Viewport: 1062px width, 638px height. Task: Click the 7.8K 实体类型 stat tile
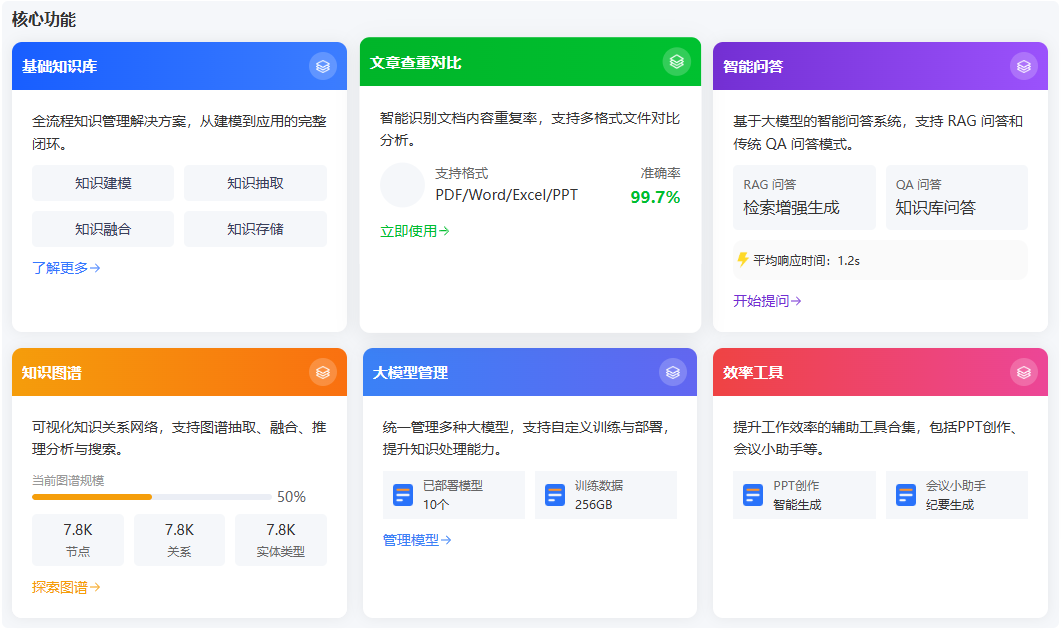coord(281,540)
